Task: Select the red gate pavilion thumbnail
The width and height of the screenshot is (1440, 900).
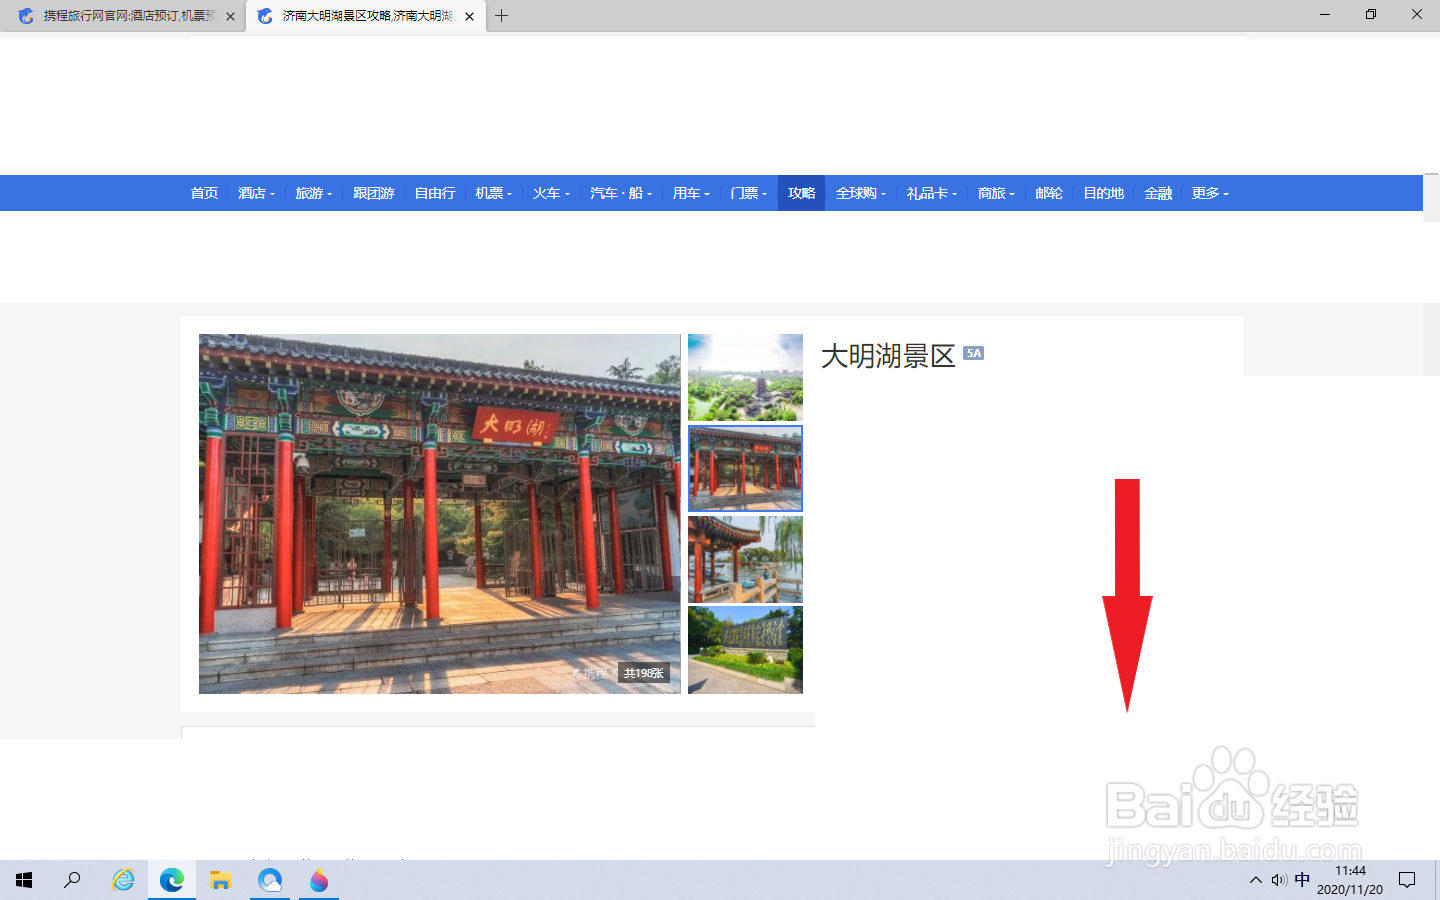Action: (745, 468)
